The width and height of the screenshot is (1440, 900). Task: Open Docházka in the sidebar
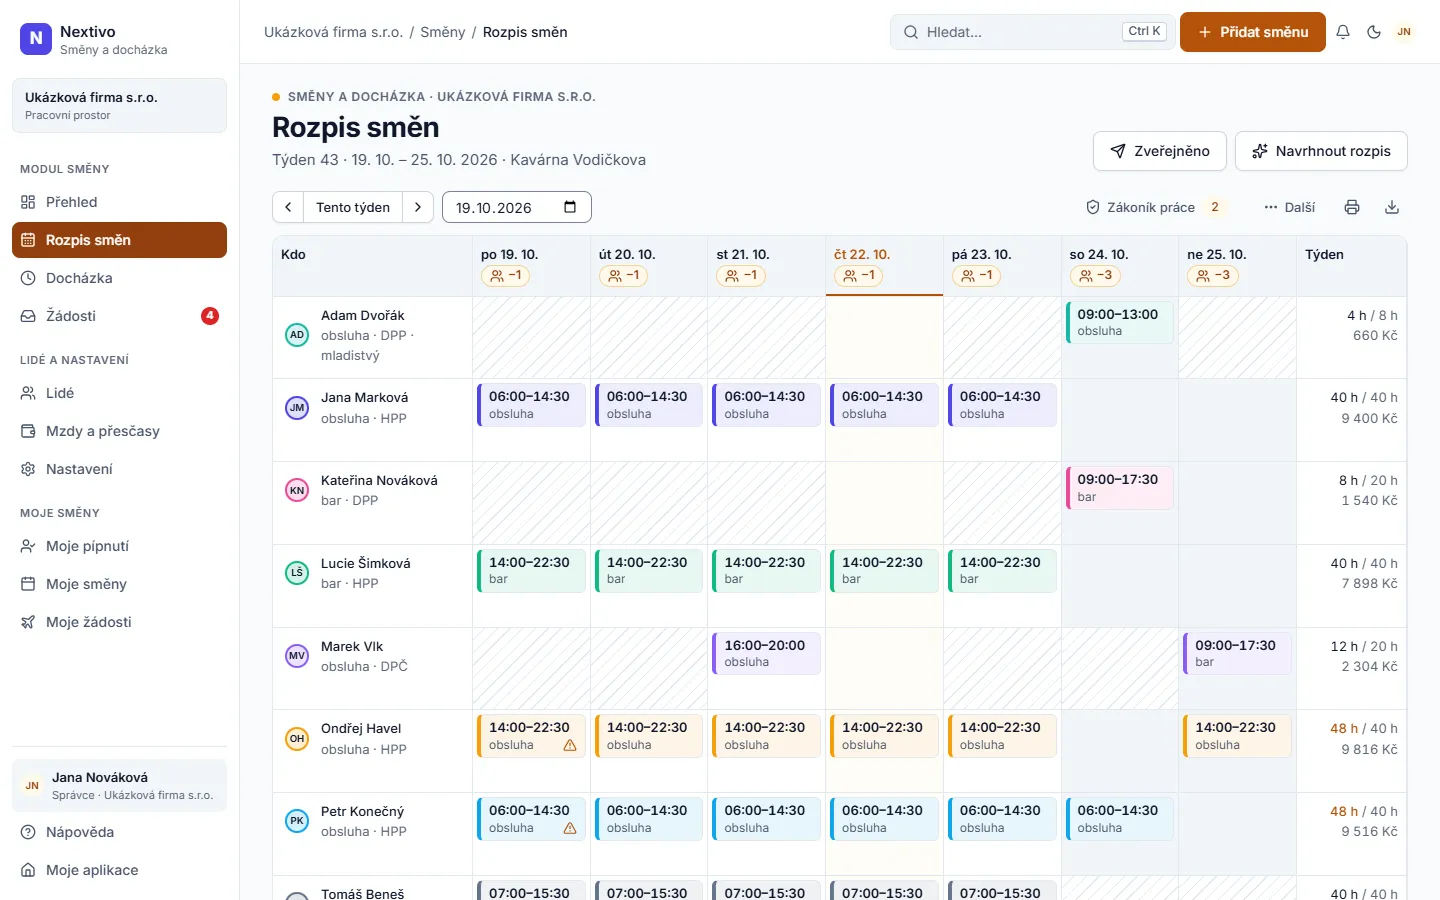119,278
